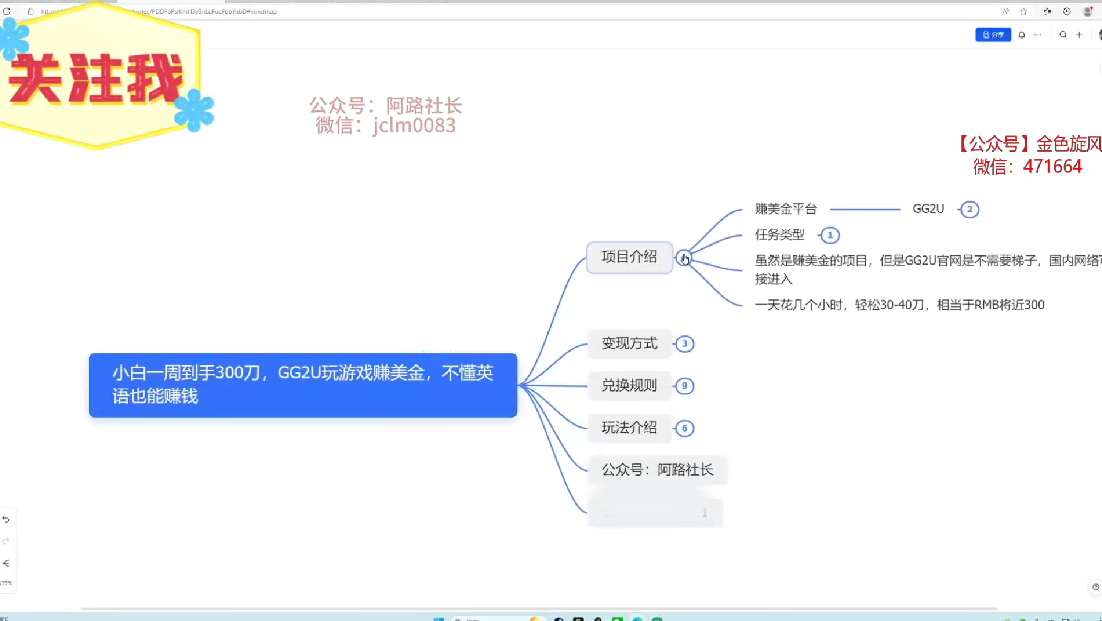
Task: Click the mind map structure icon
Action: (6, 563)
